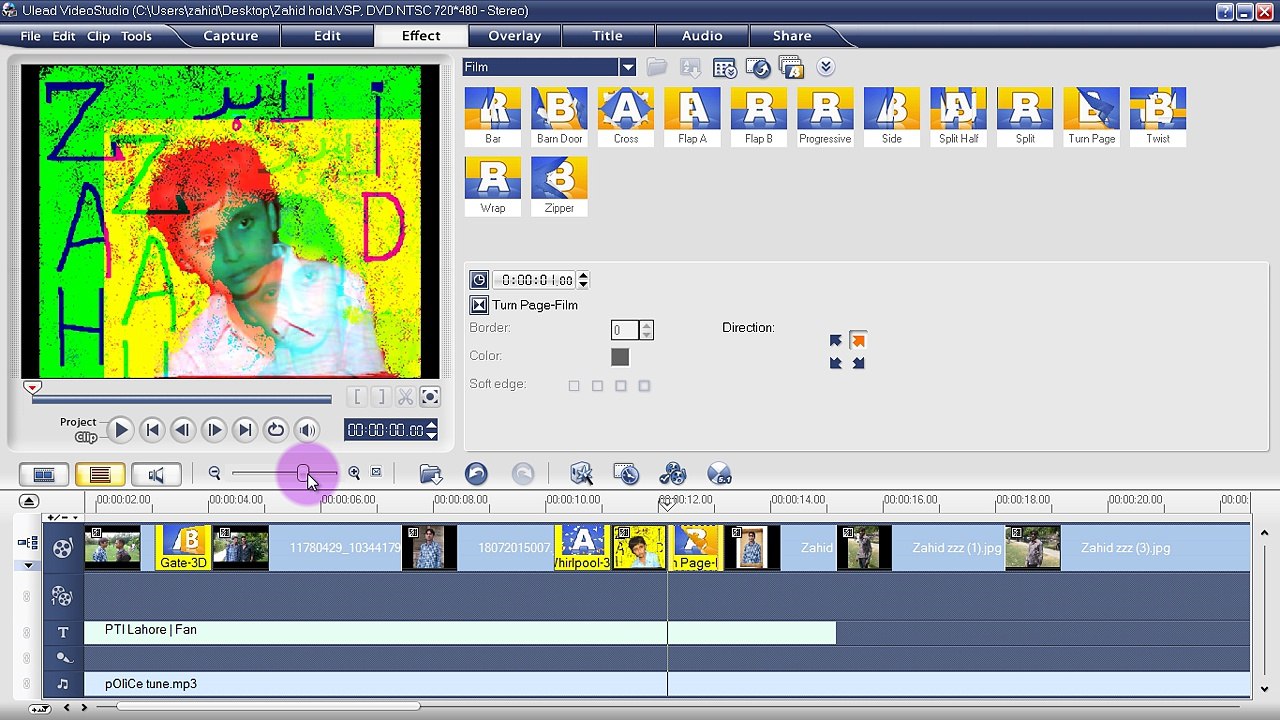Insert media files via folder icon
The height and width of the screenshot is (720, 1280).
click(431, 474)
